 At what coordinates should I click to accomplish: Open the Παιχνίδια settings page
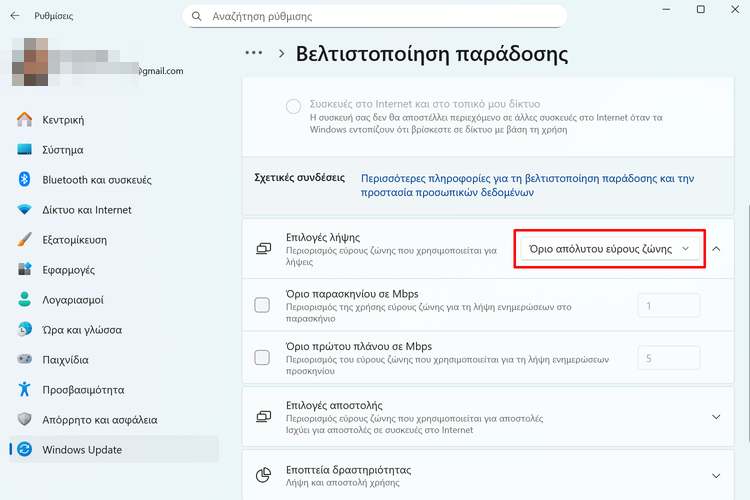tap(65, 360)
